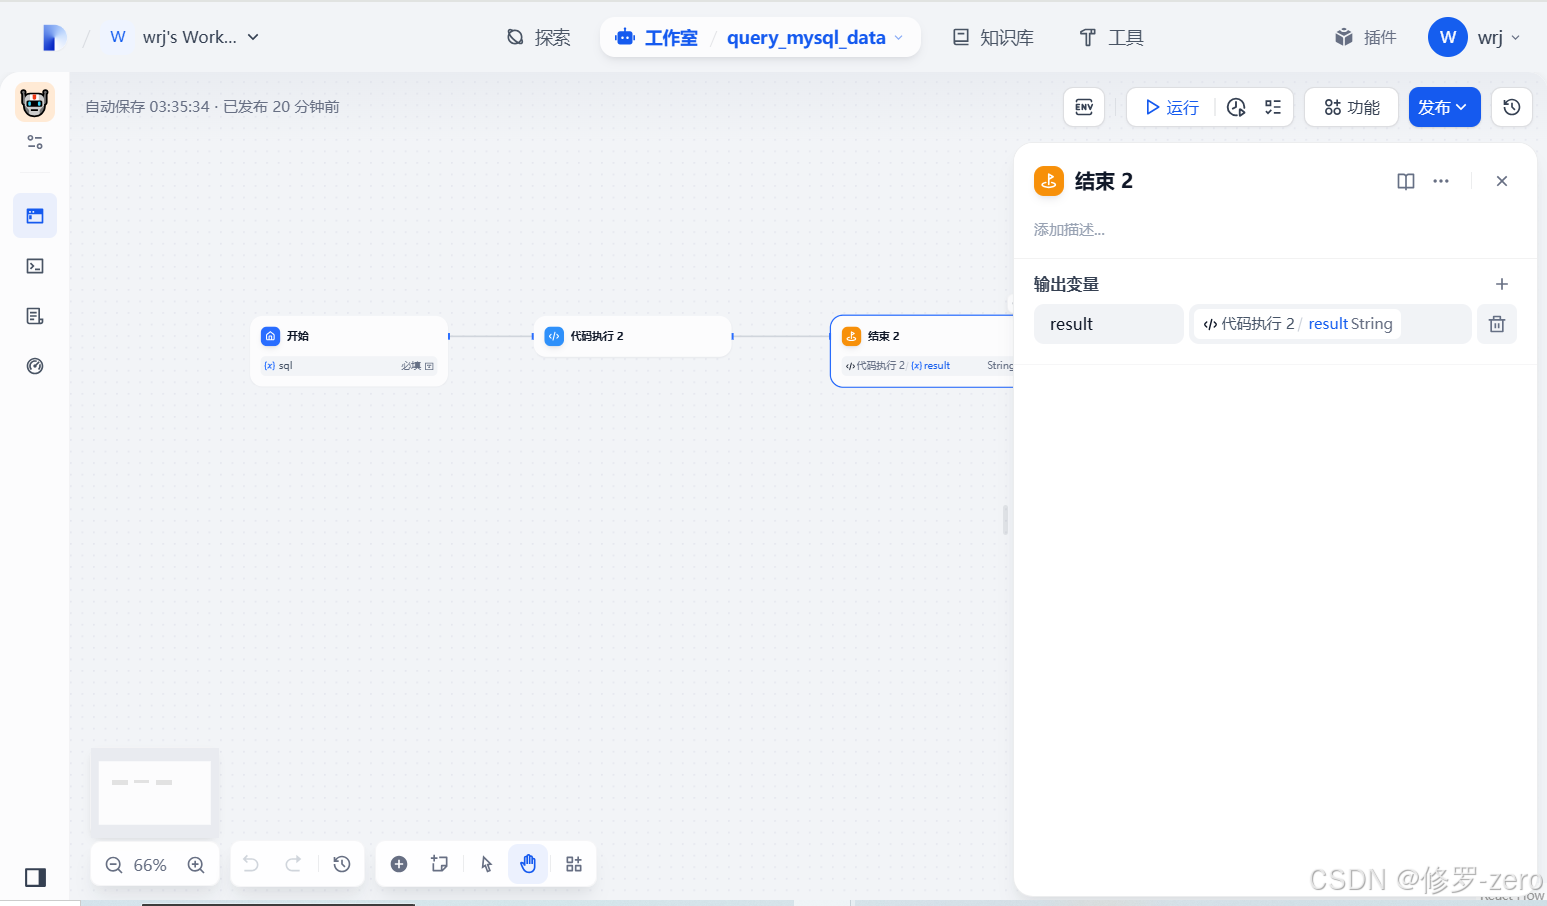Click the result output variable field
The height and width of the screenshot is (906, 1547).
tap(1108, 323)
